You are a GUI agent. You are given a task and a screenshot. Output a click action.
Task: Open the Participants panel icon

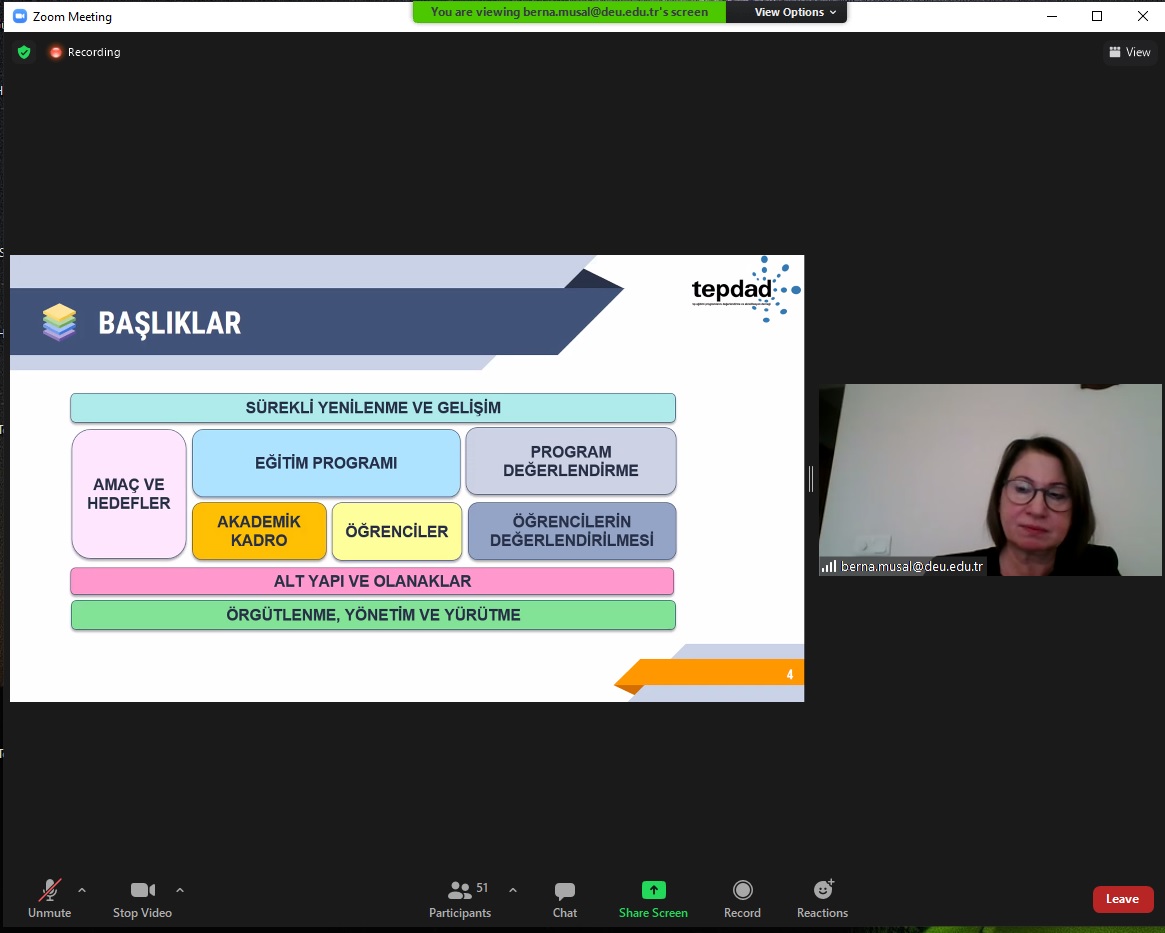[x=460, y=890]
